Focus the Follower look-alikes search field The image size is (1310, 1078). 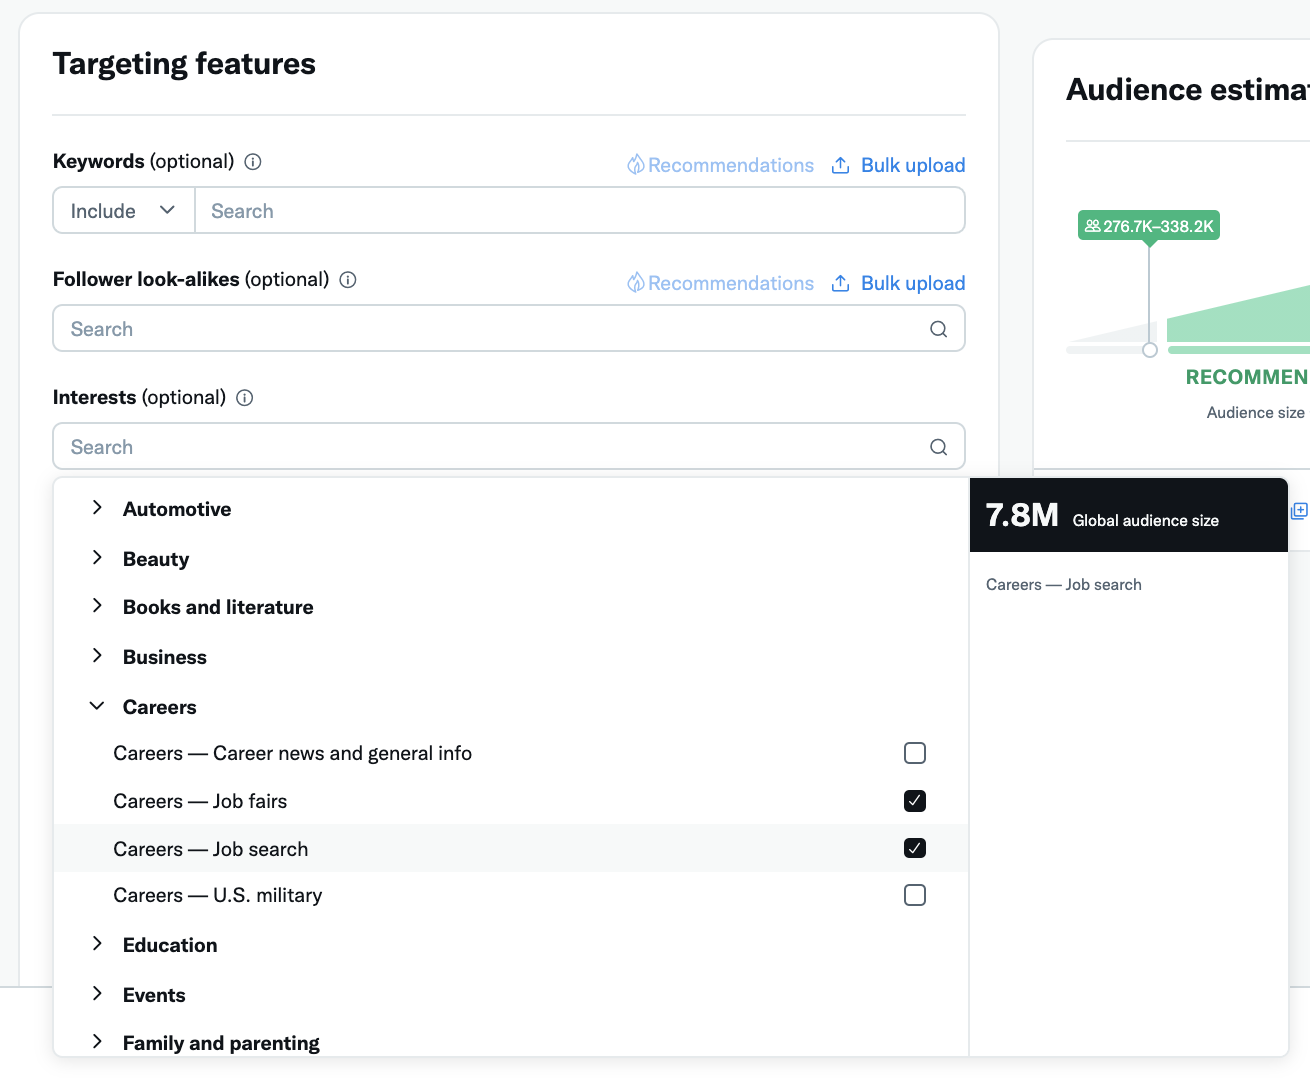509,329
